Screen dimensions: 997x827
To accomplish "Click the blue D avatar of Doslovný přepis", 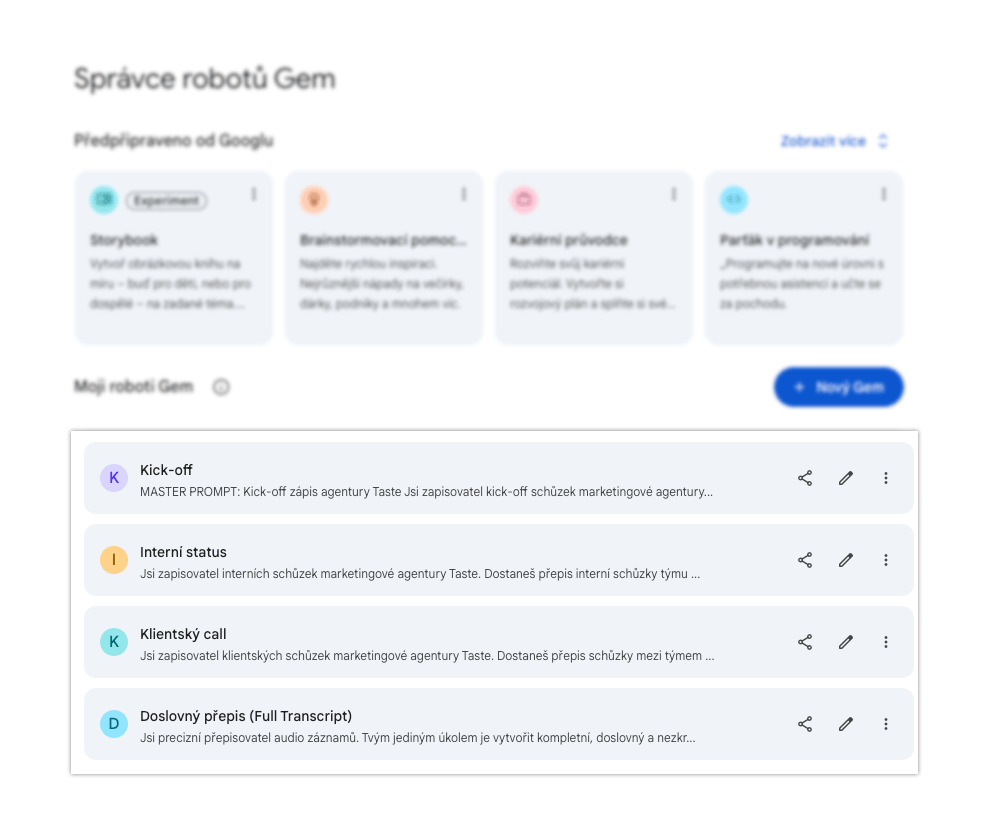I will click(x=114, y=724).
